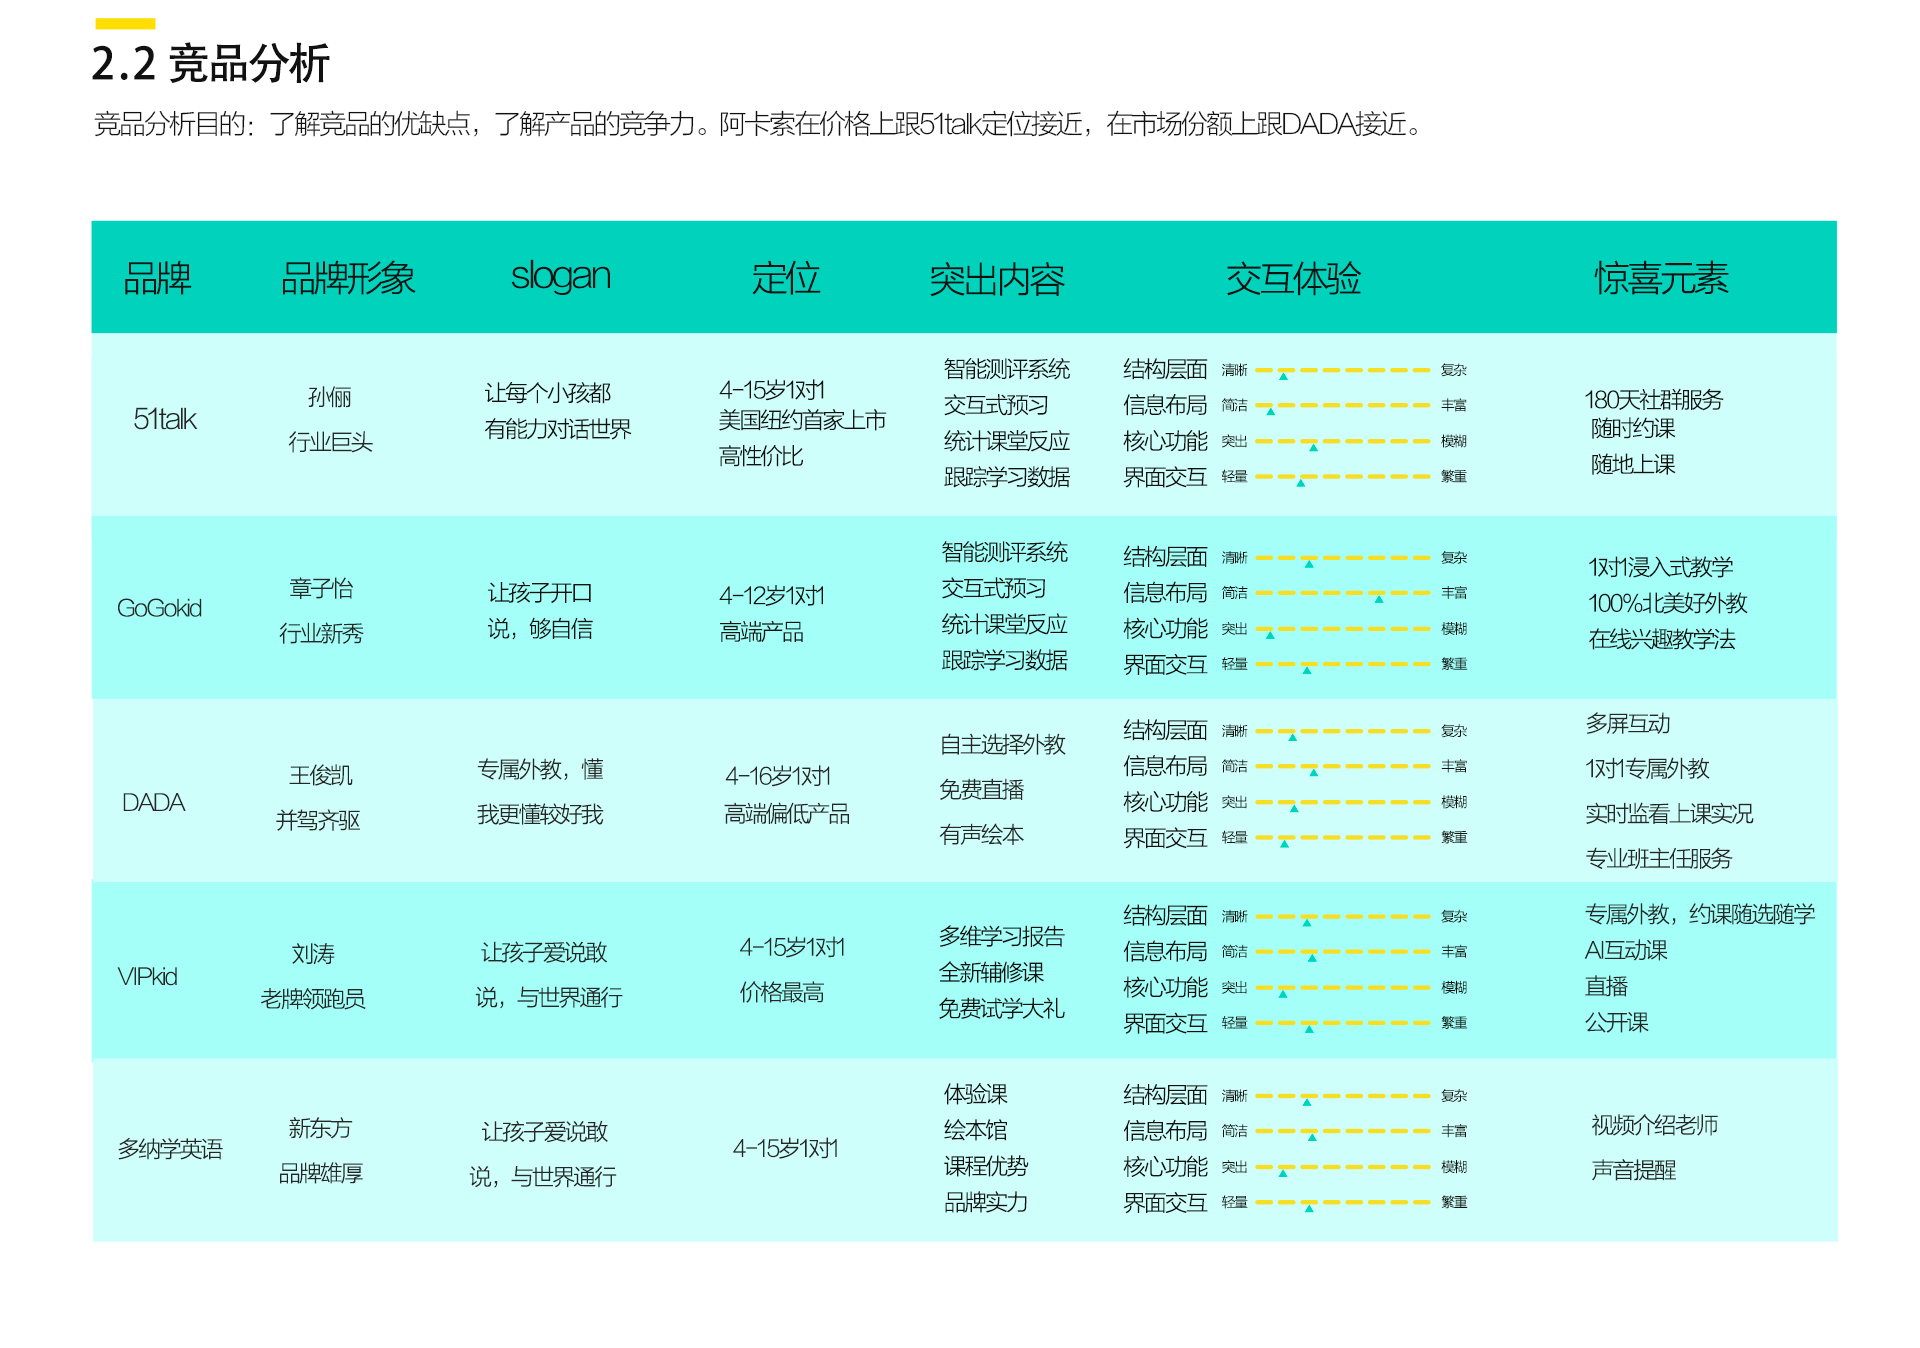The height and width of the screenshot is (1348, 1920).
Task: Click 免费试学大礼 in VIPkid row
Action: [1001, 1008]
